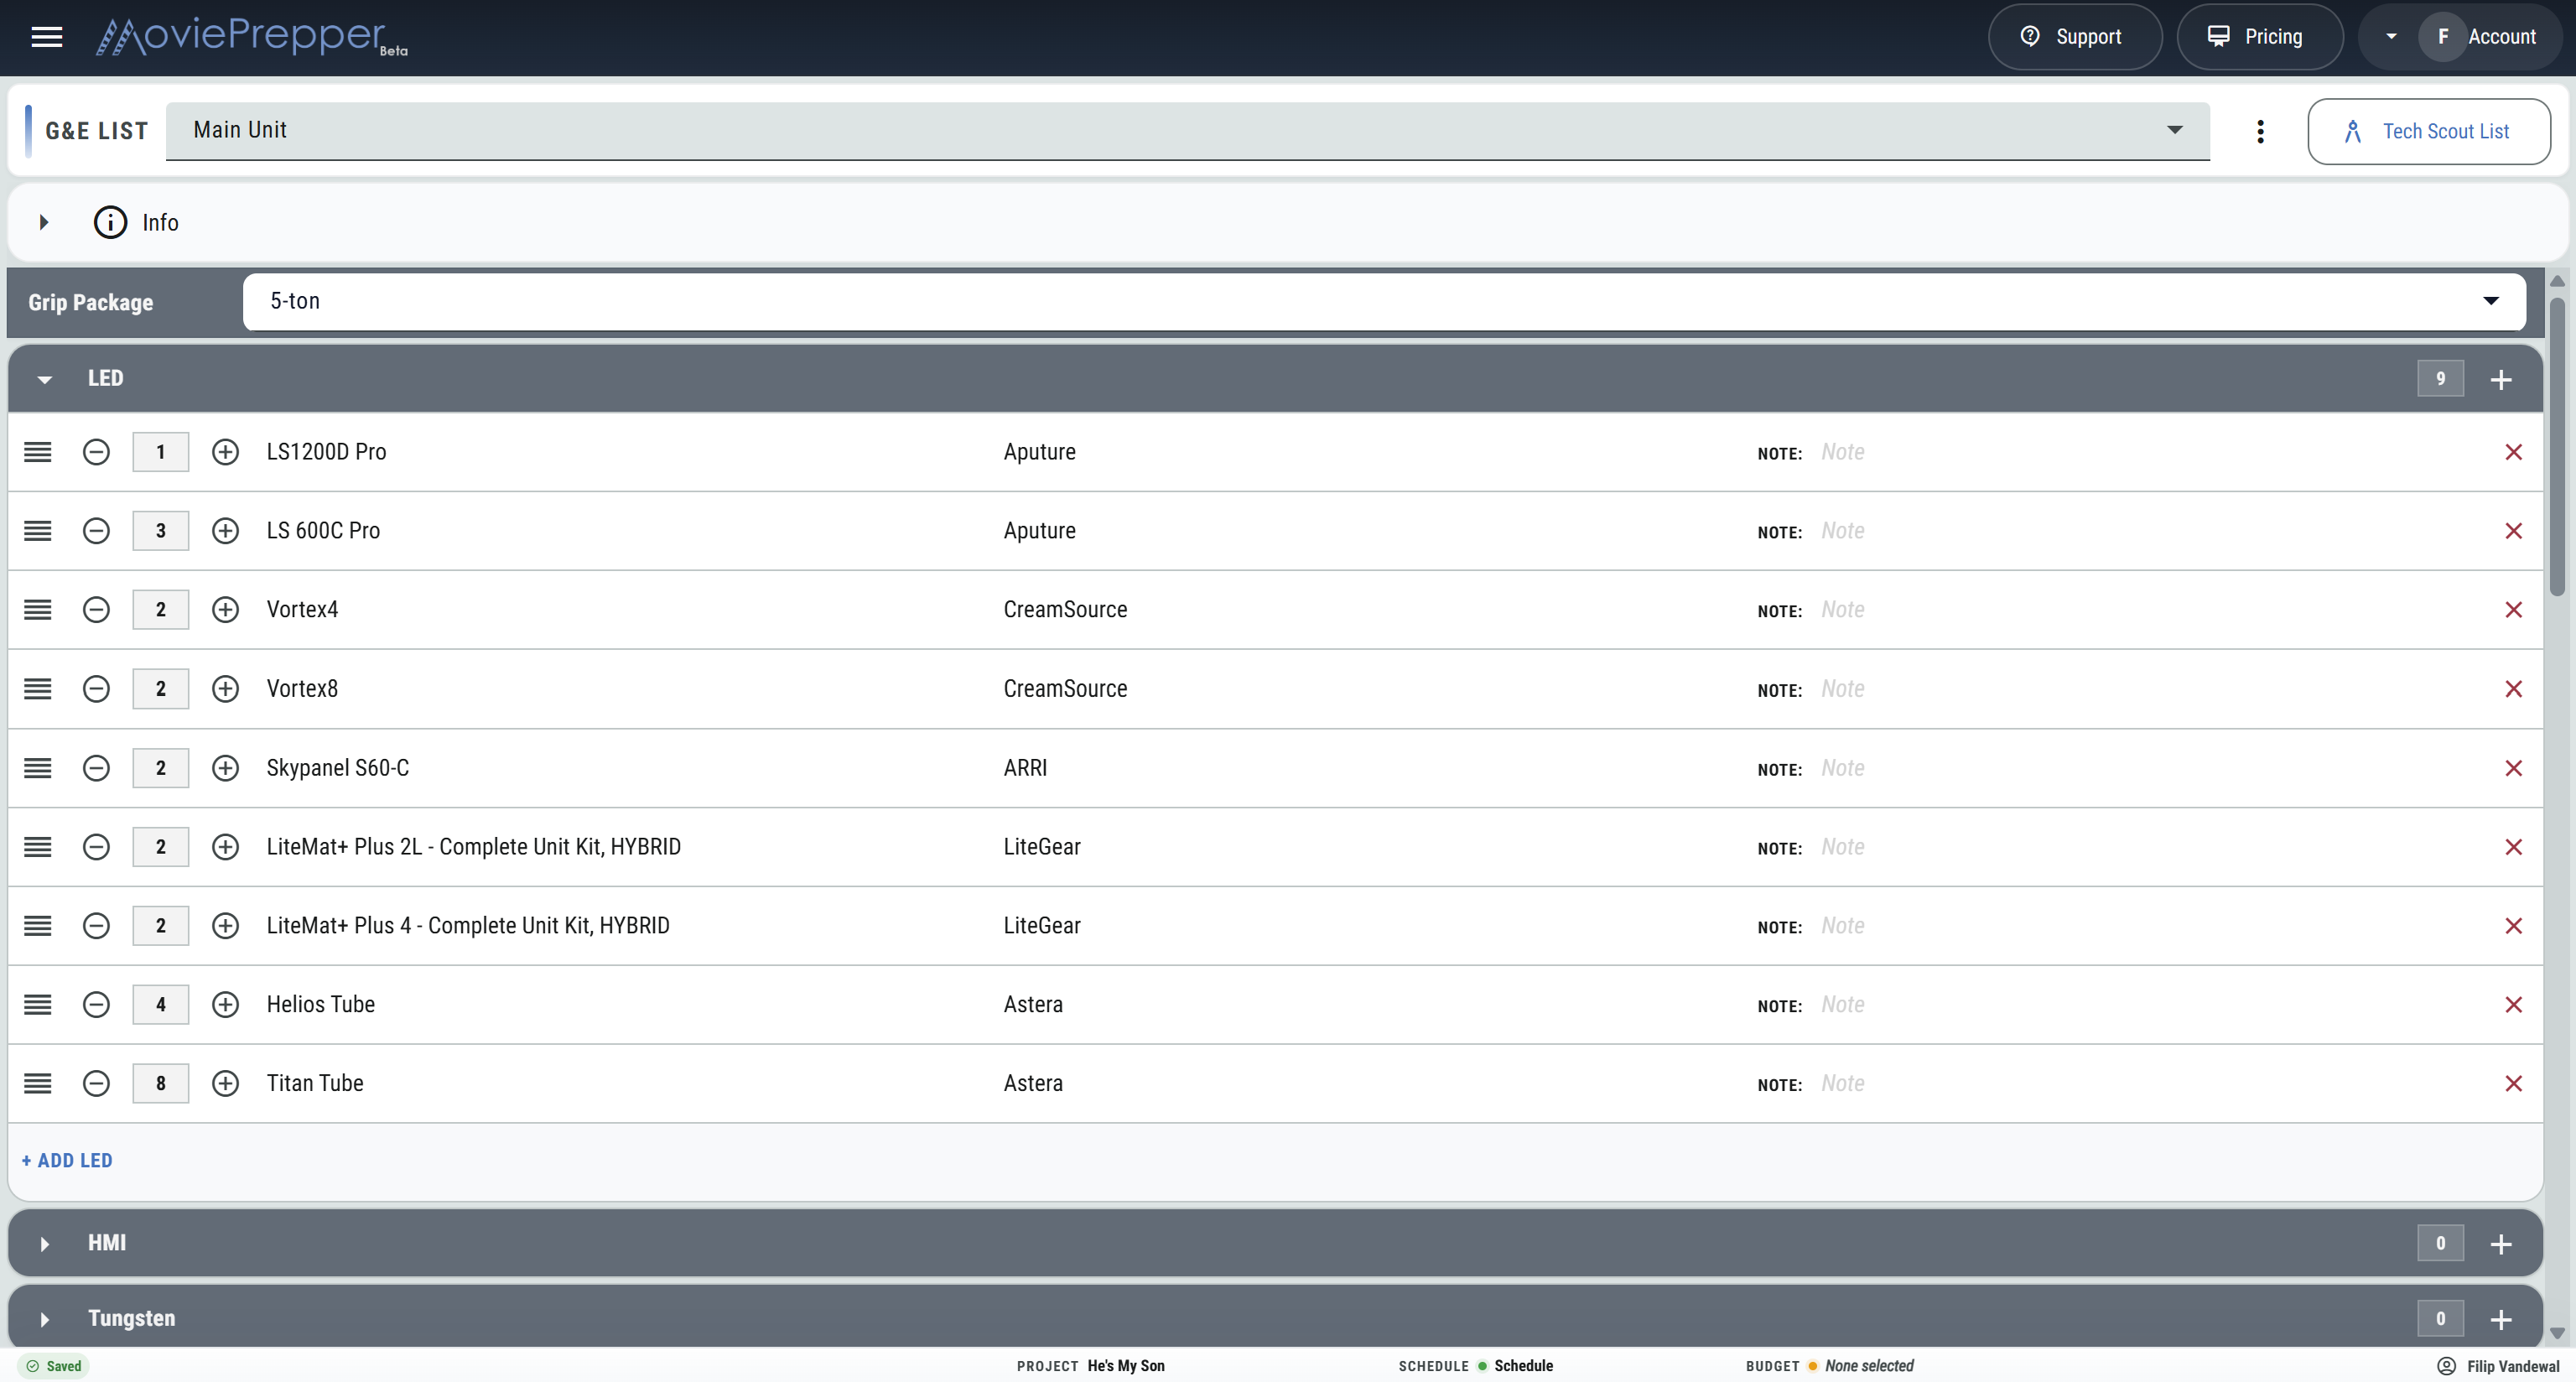This screenshot has height=1382, width=2576.
Task: Click the LiteMat+ Plus 2L item name
Action: 473,847
